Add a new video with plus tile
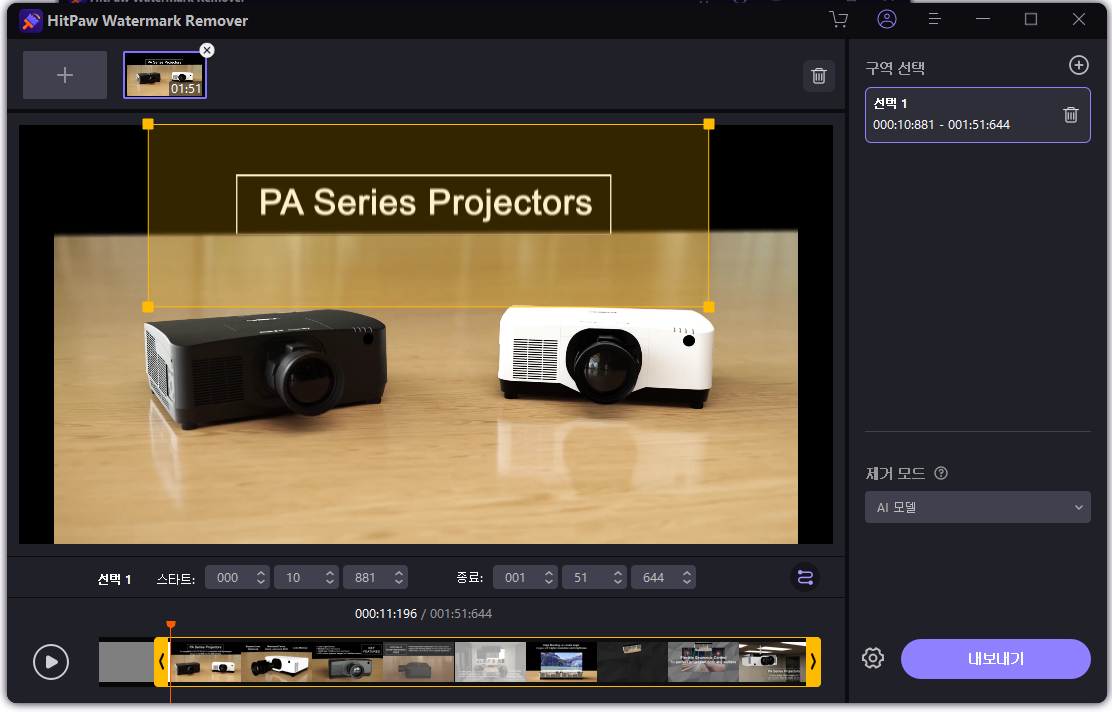Screen dimensions: 1112x712 tap(65, 74)
